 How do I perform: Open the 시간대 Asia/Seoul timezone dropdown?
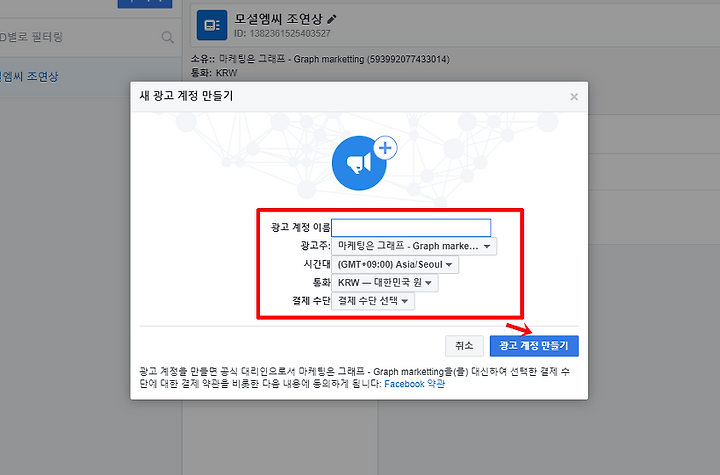[395, 265]
